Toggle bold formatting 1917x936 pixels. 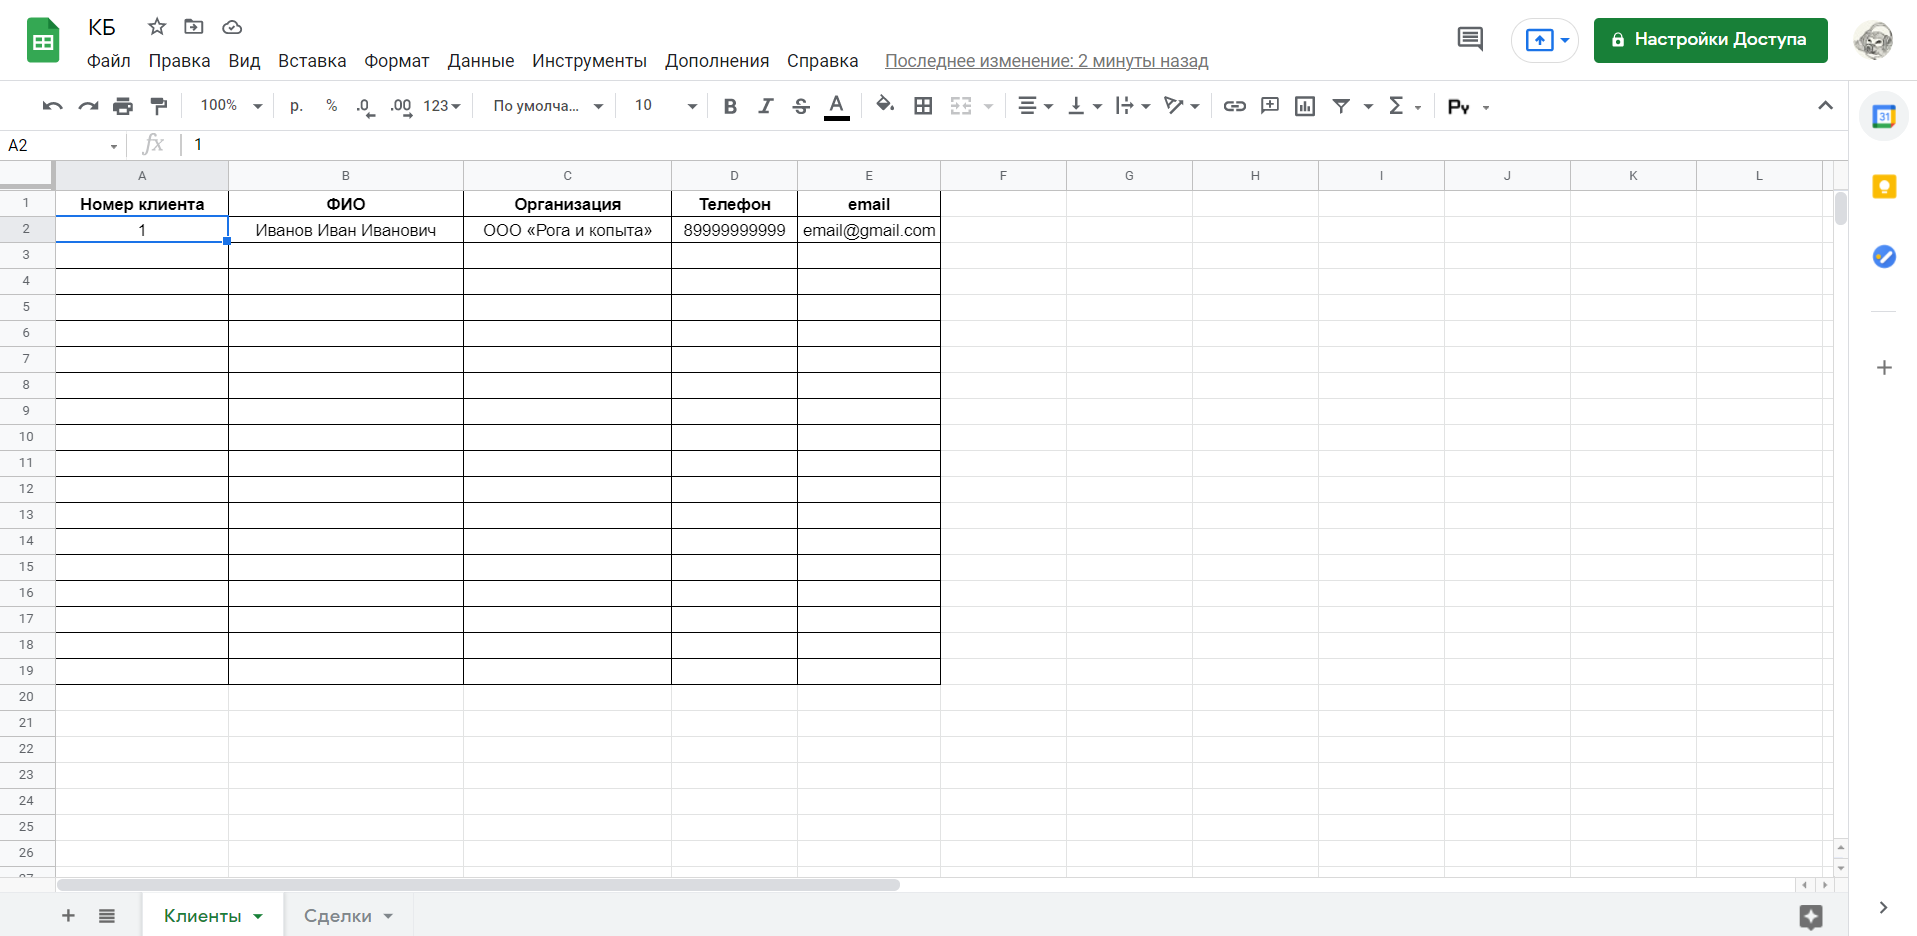730,106
